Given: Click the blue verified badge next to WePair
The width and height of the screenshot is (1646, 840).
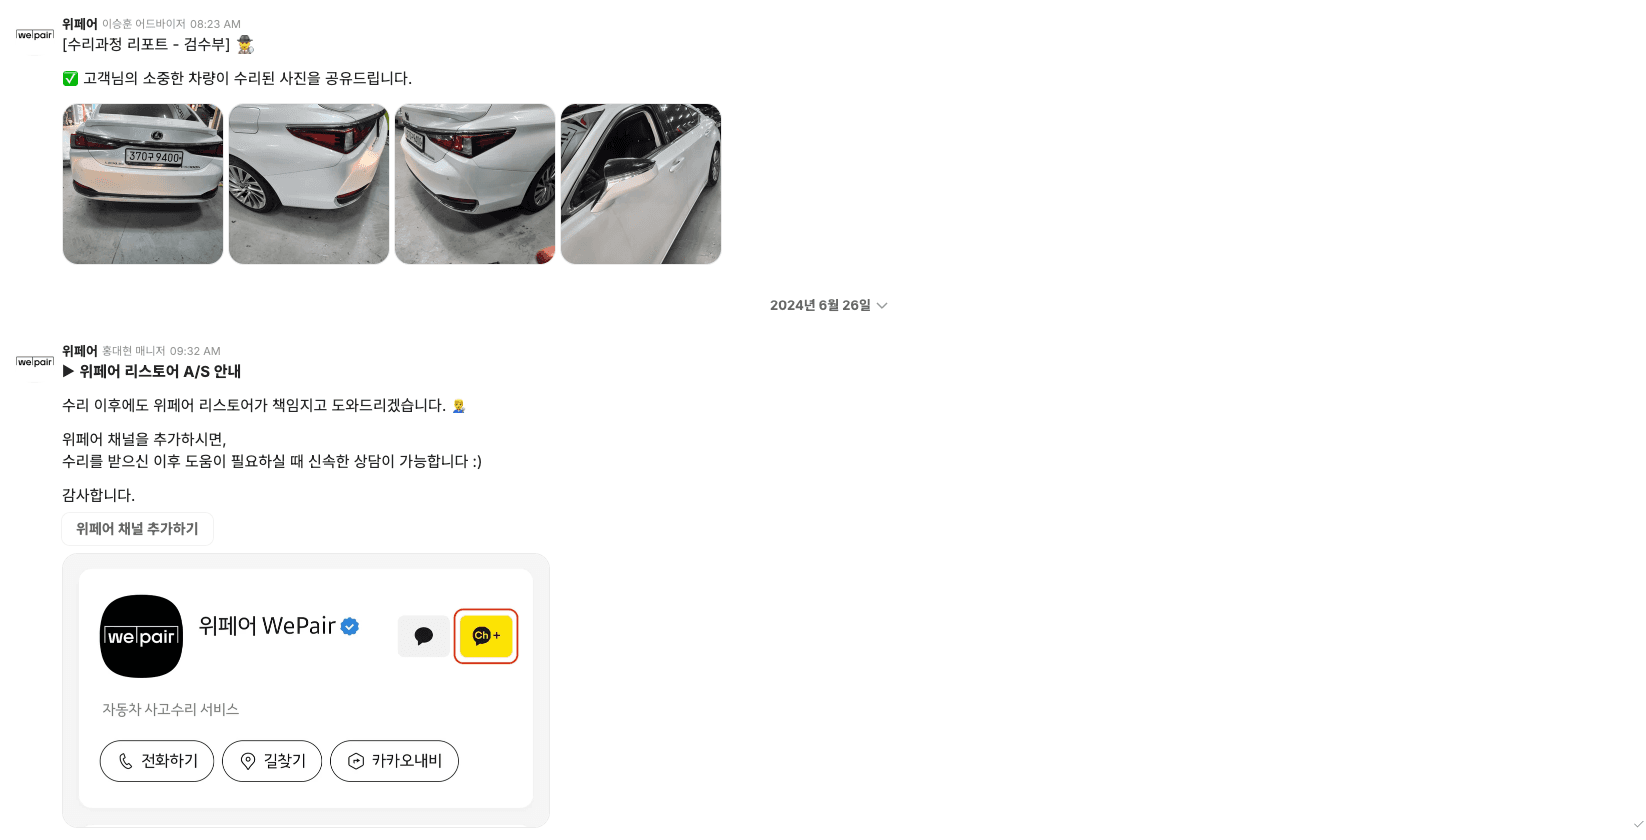Looking at the screenshot, I should [350, 626].
